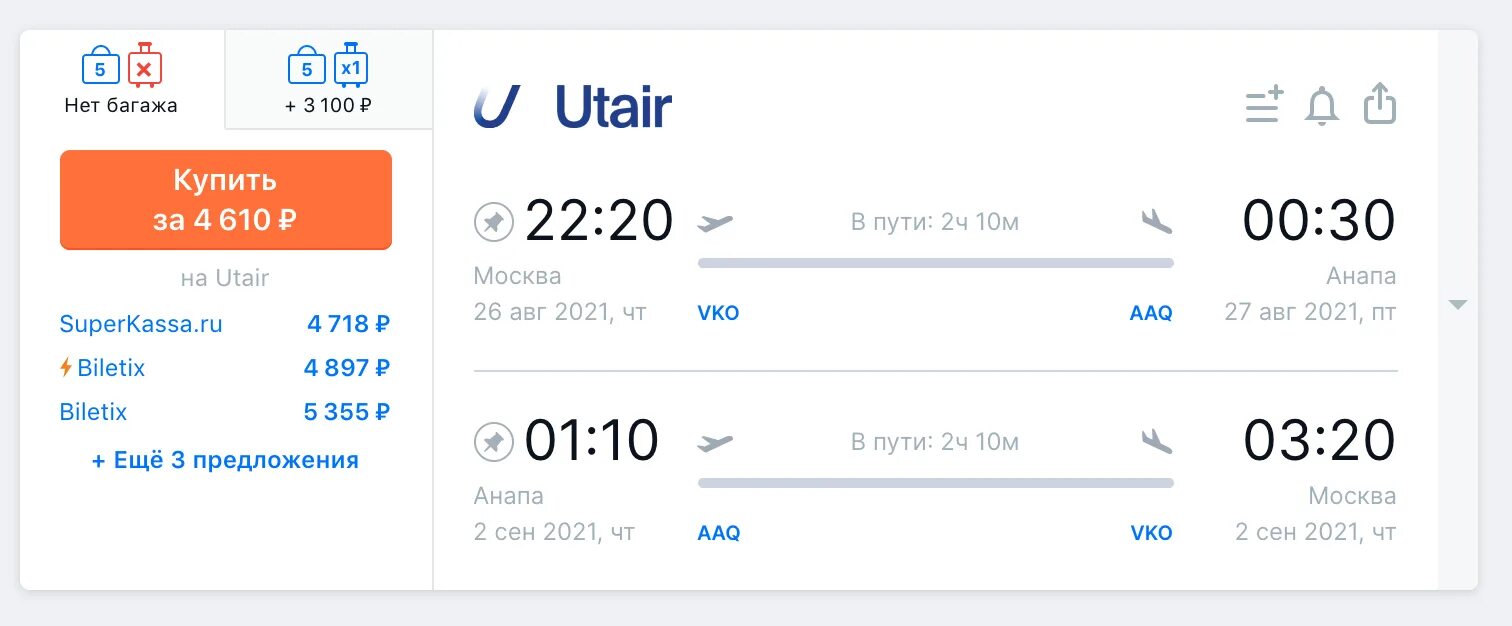This screenshot has width=1512, height=626.
Task: Click the price alert bell icon
Action: [x=1321, y=105]
